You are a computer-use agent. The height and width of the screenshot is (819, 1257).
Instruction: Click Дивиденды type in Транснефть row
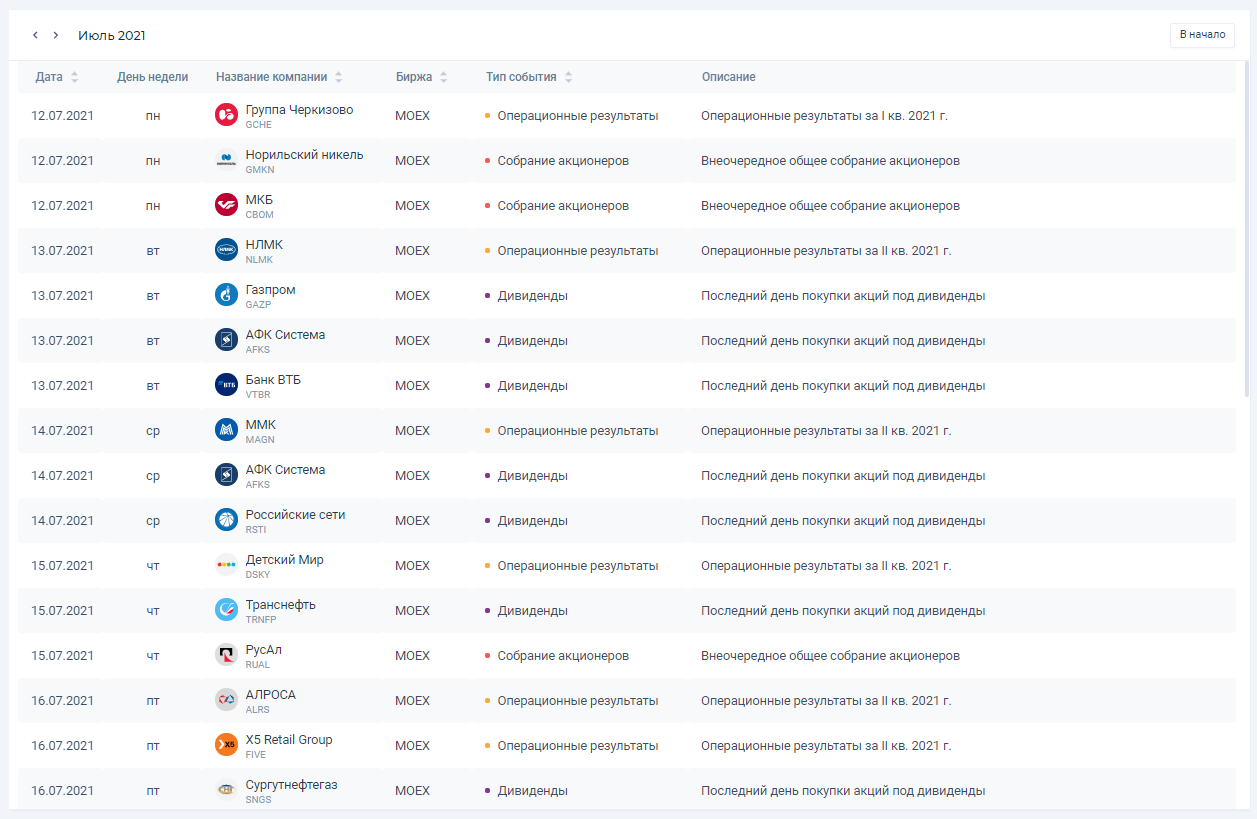click(x=533, y=610)
